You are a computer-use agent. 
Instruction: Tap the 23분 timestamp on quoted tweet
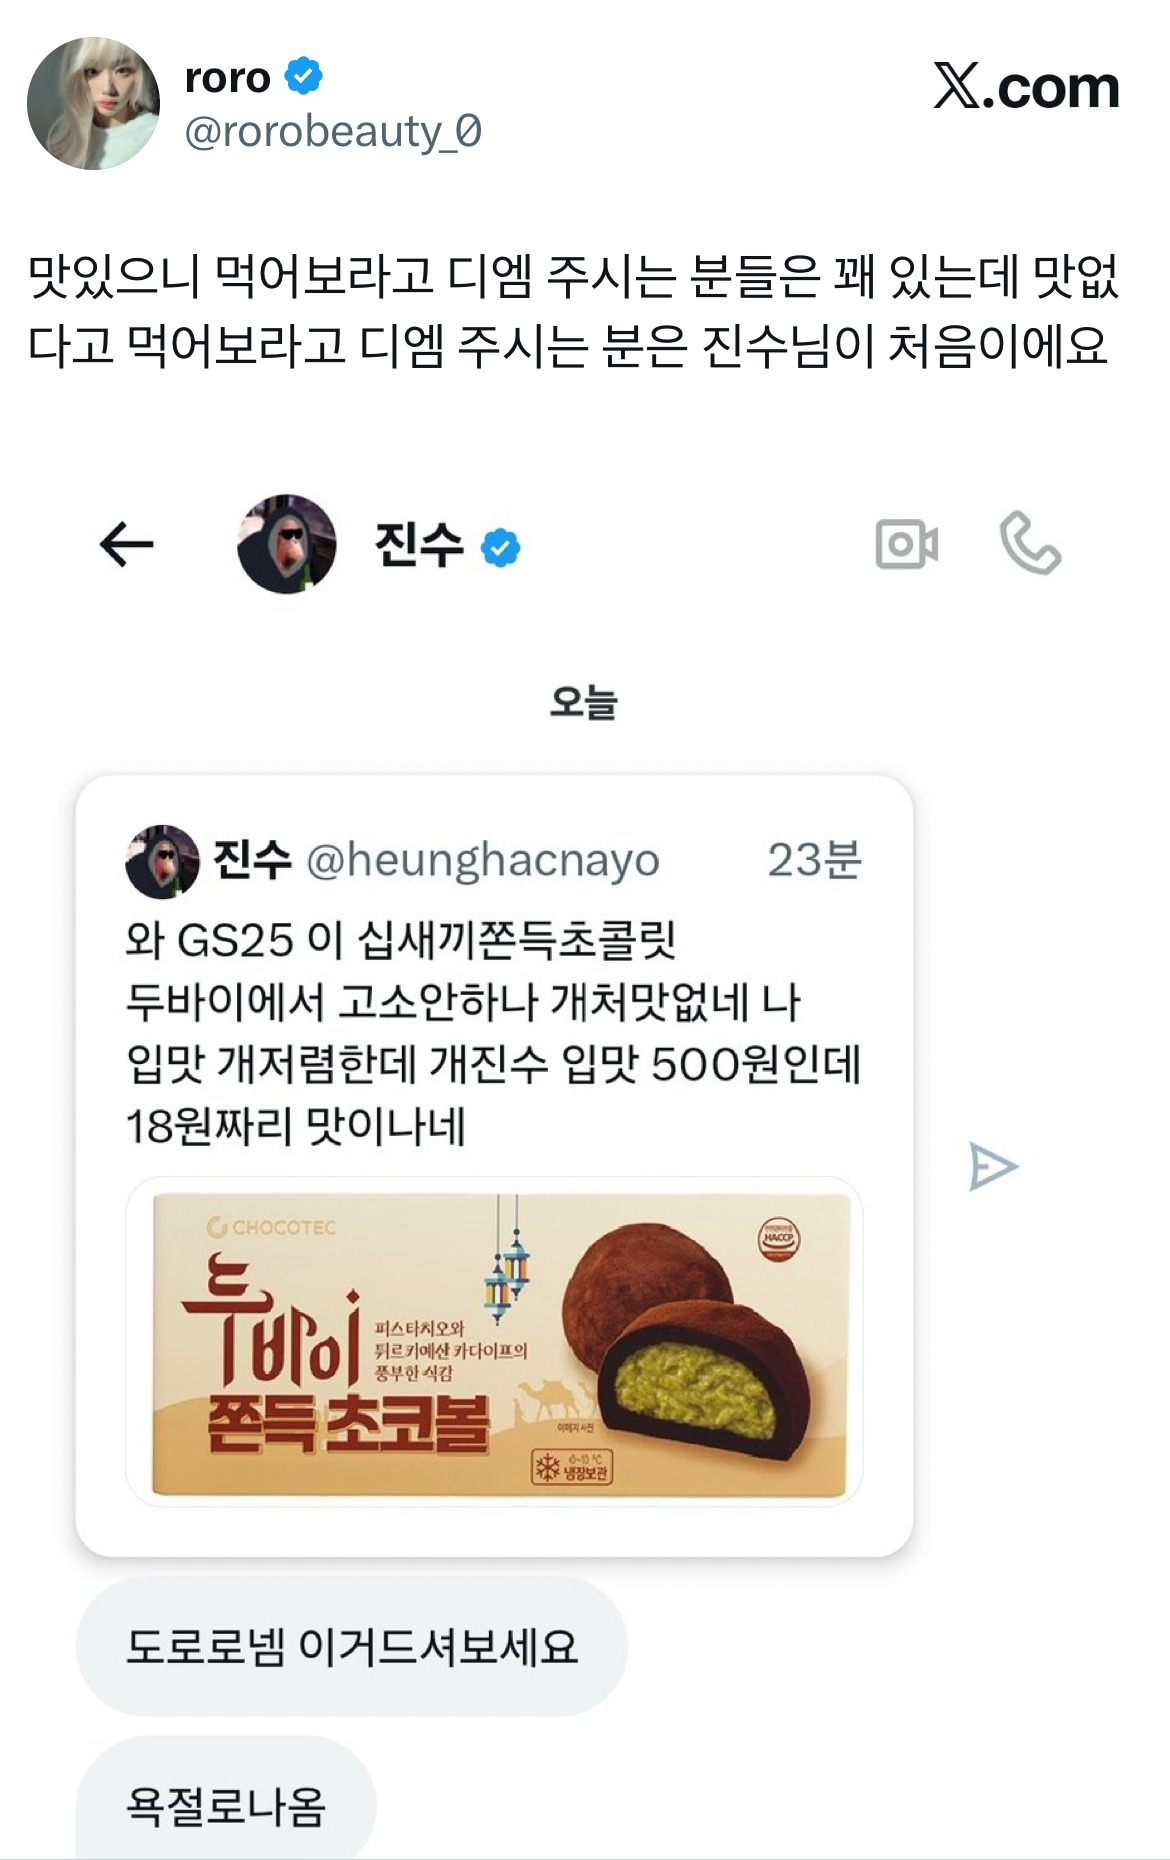pos(814,859)
